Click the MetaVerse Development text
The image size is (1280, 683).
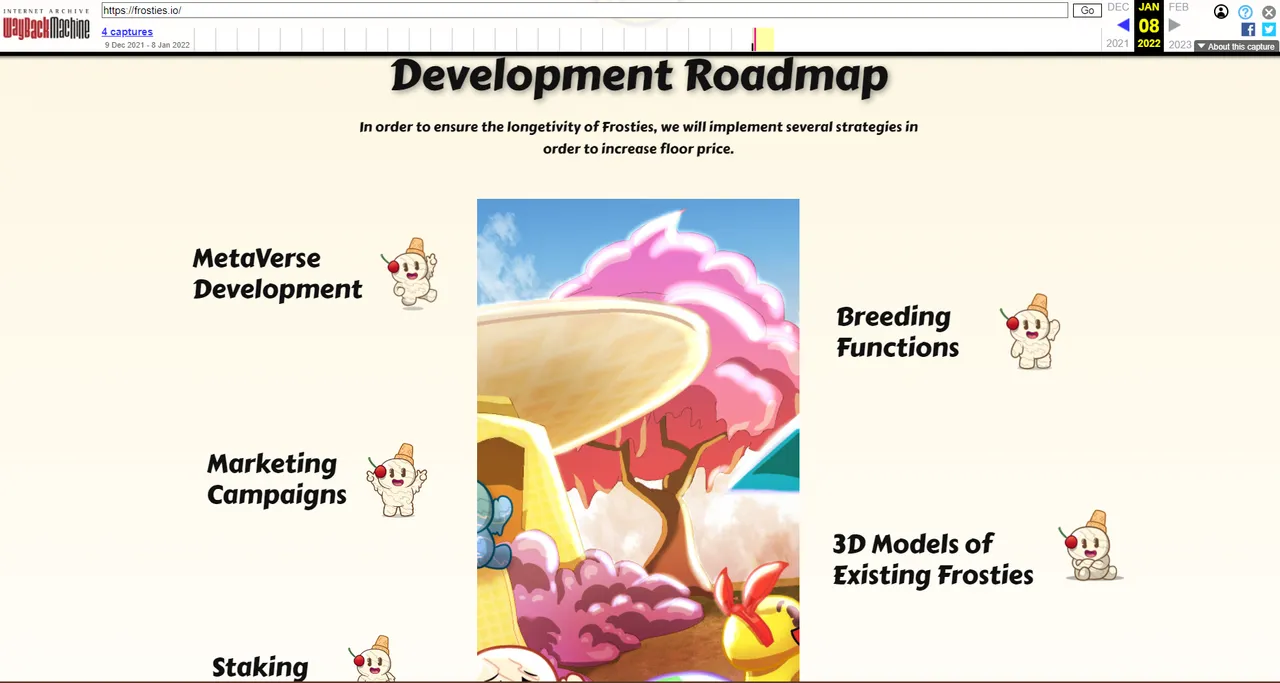277,274
